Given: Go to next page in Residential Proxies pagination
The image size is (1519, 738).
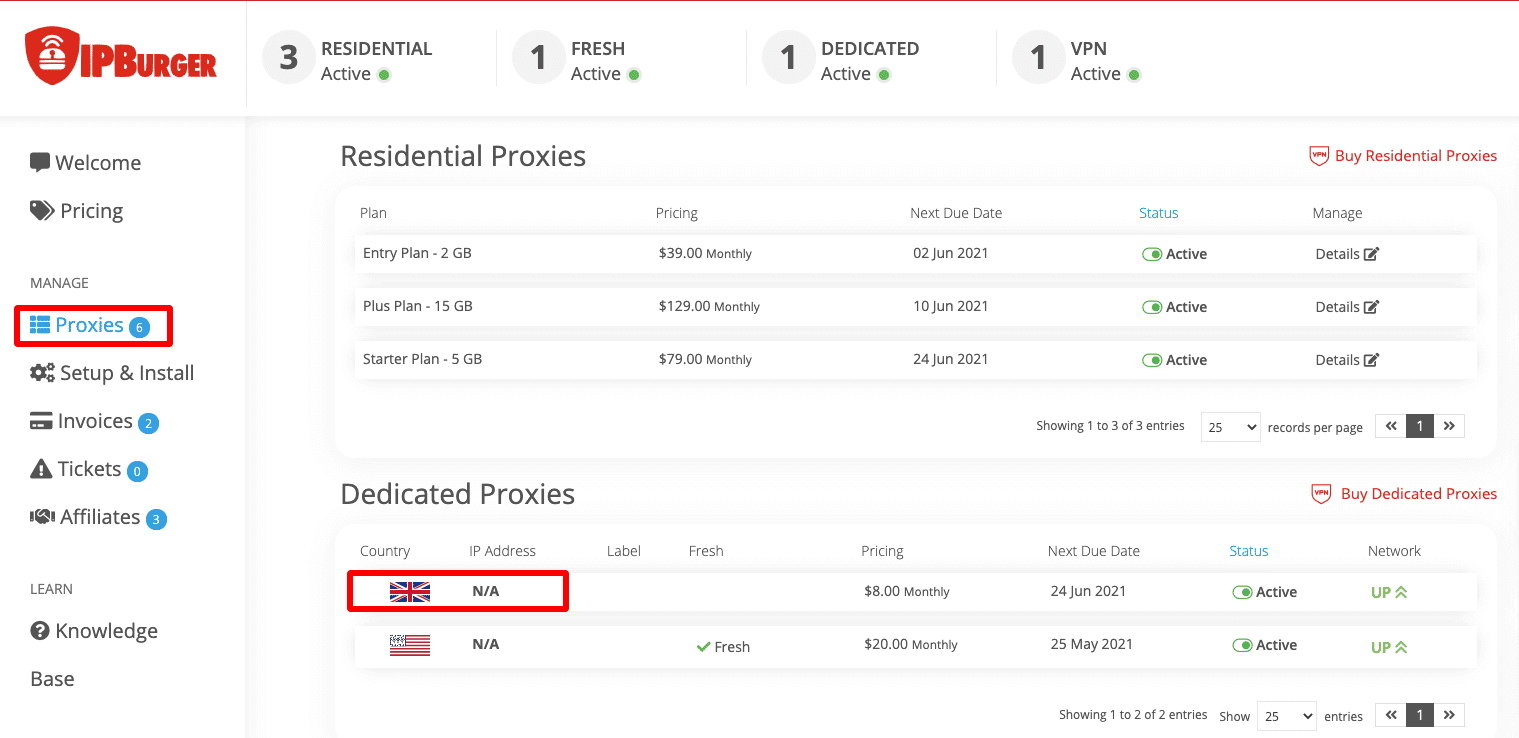Looking at the screenshot, I should (1449, 426).
